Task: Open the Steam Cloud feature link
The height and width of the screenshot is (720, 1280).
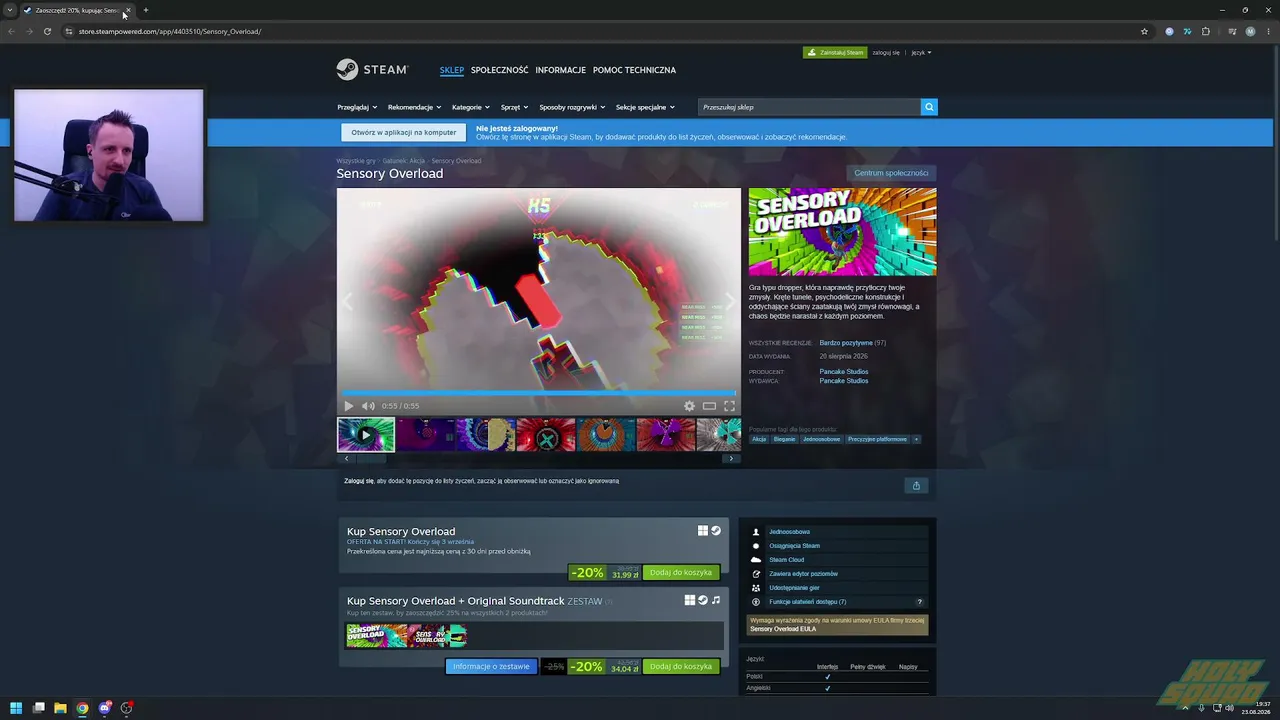Action: 787,560
